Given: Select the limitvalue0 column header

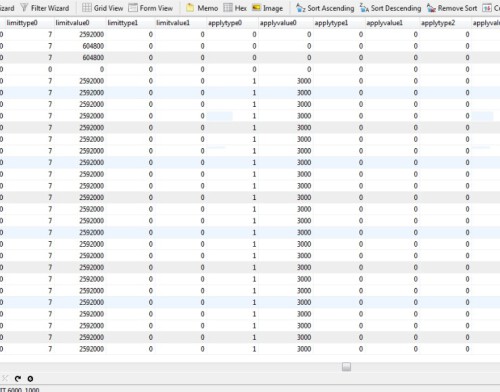Looking at the screenshot, I should [80, 23].
